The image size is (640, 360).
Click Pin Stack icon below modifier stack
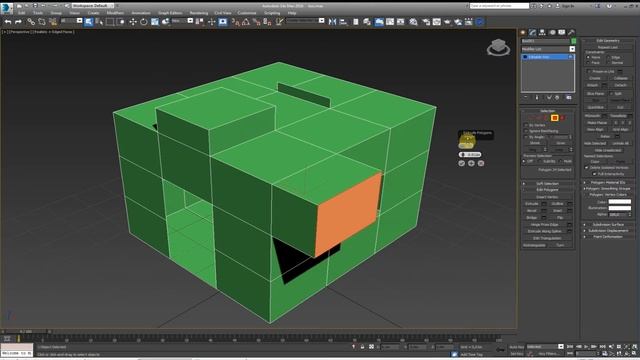pyautogui.click(x=526, y=98)
